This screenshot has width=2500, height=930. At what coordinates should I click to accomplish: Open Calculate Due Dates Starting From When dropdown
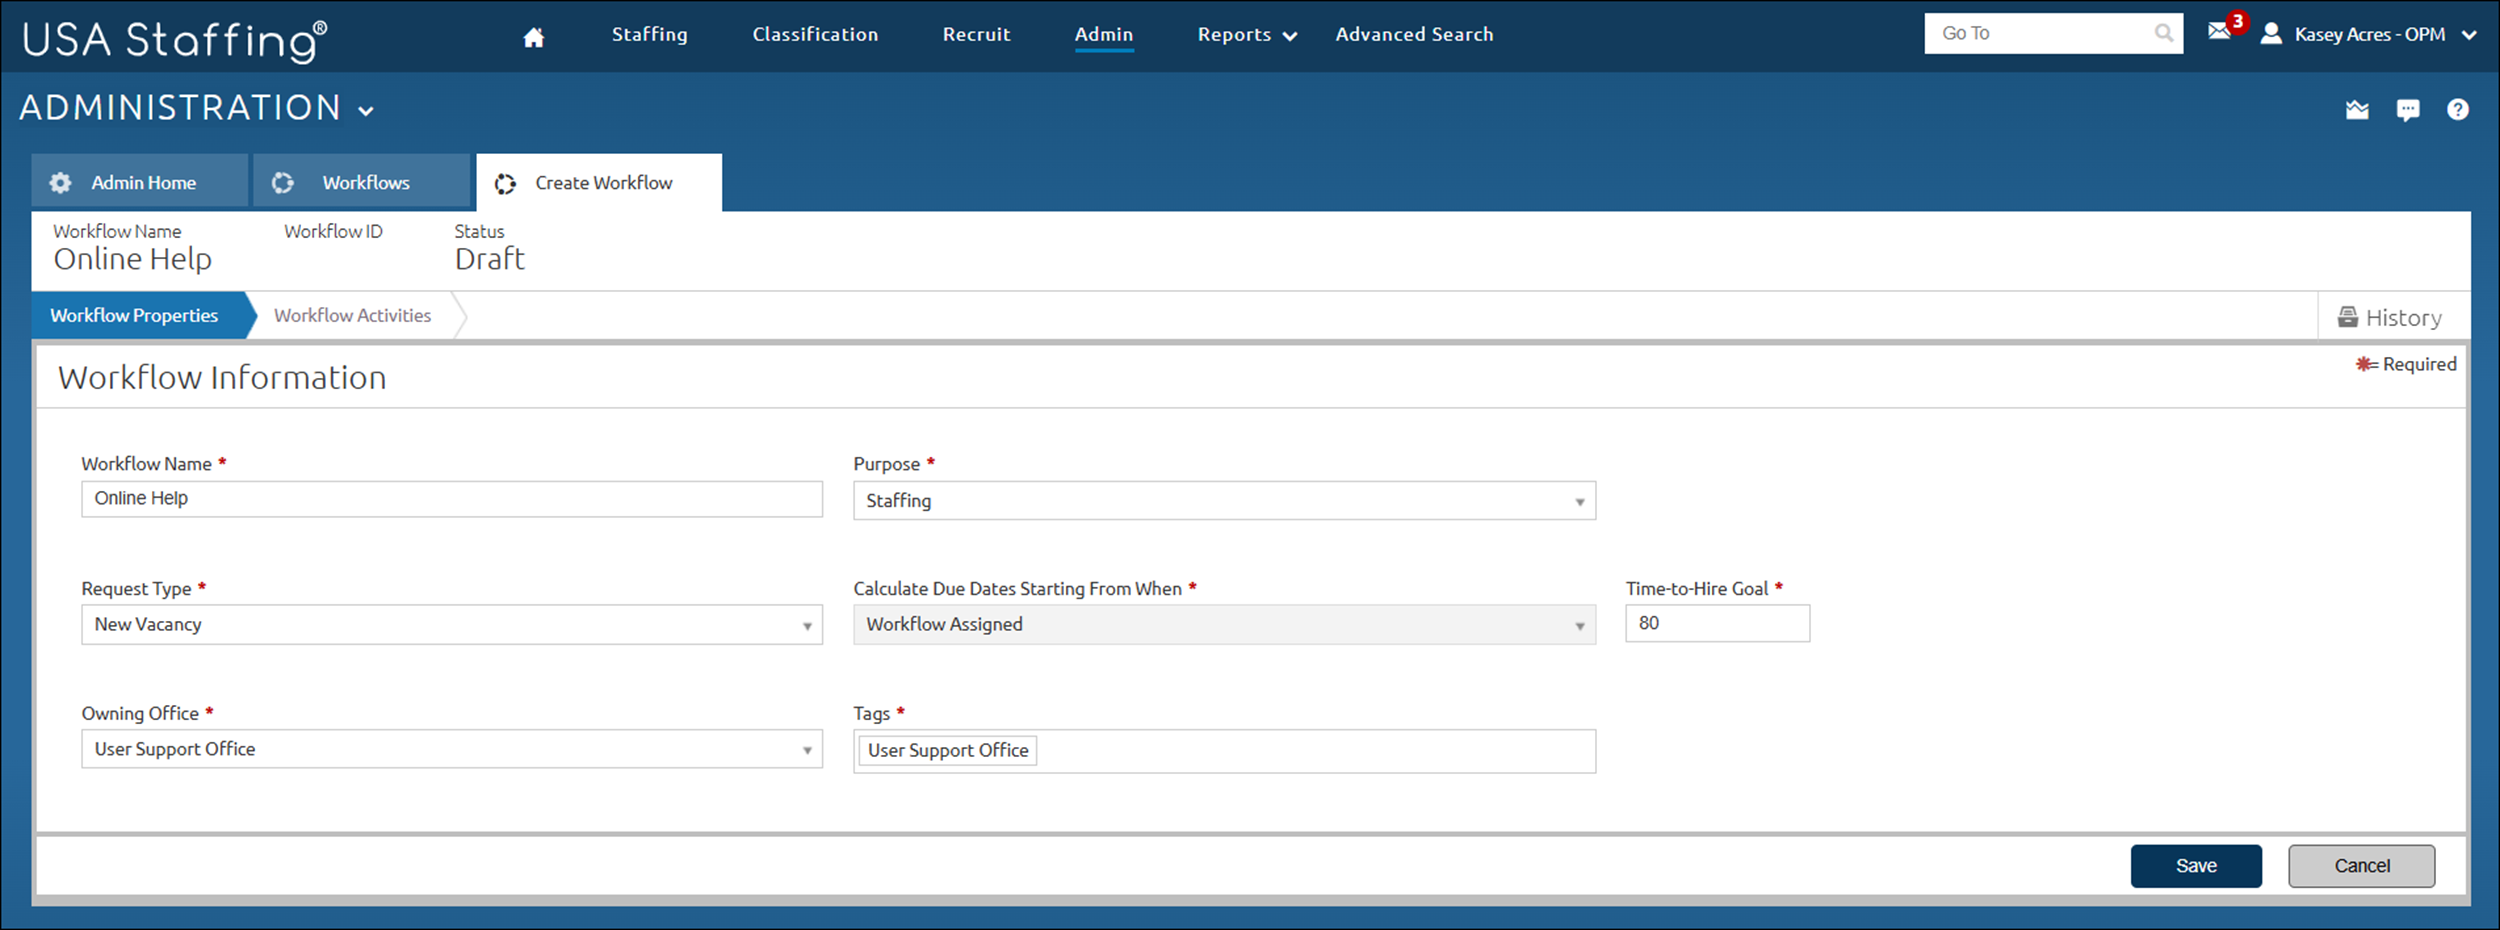[x=1224, y=625]
